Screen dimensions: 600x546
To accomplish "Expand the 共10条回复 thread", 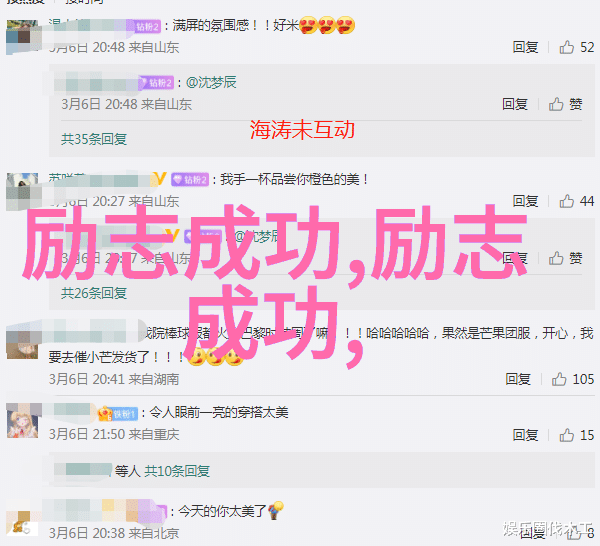I will (177, 471).
